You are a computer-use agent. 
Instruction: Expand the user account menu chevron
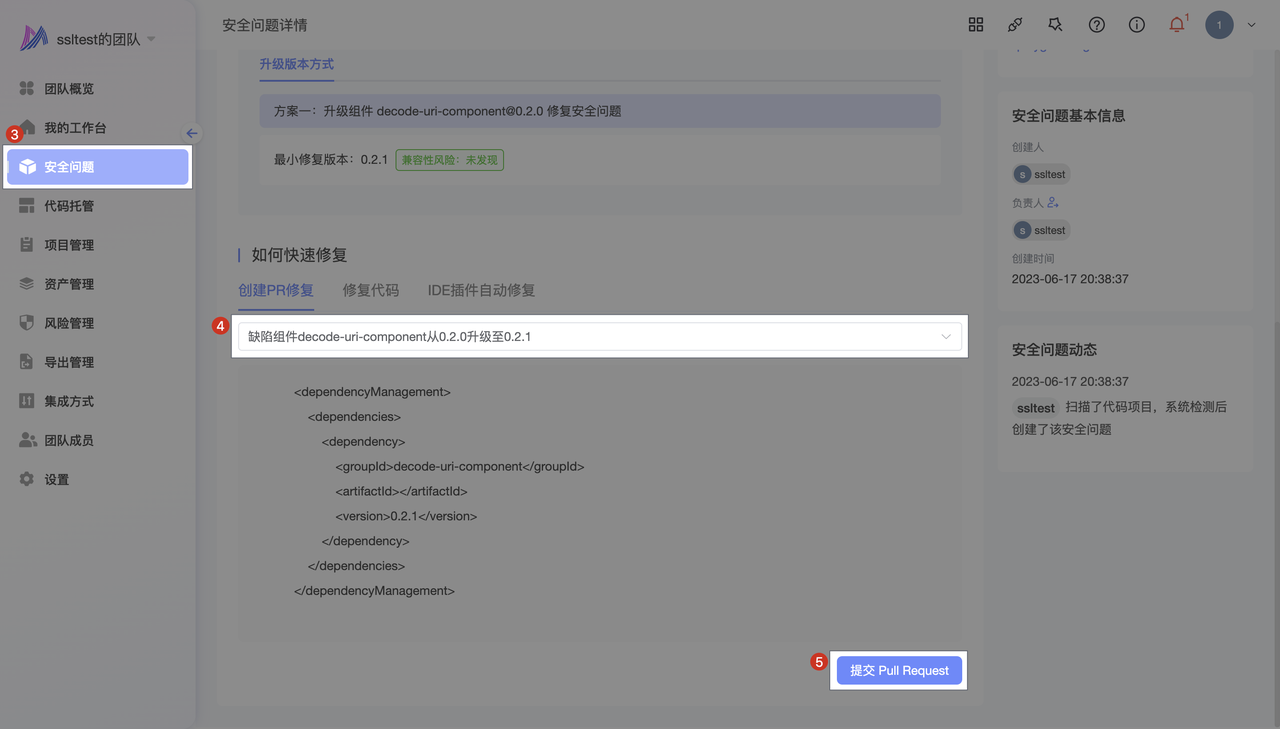[x=1251, y=26]
